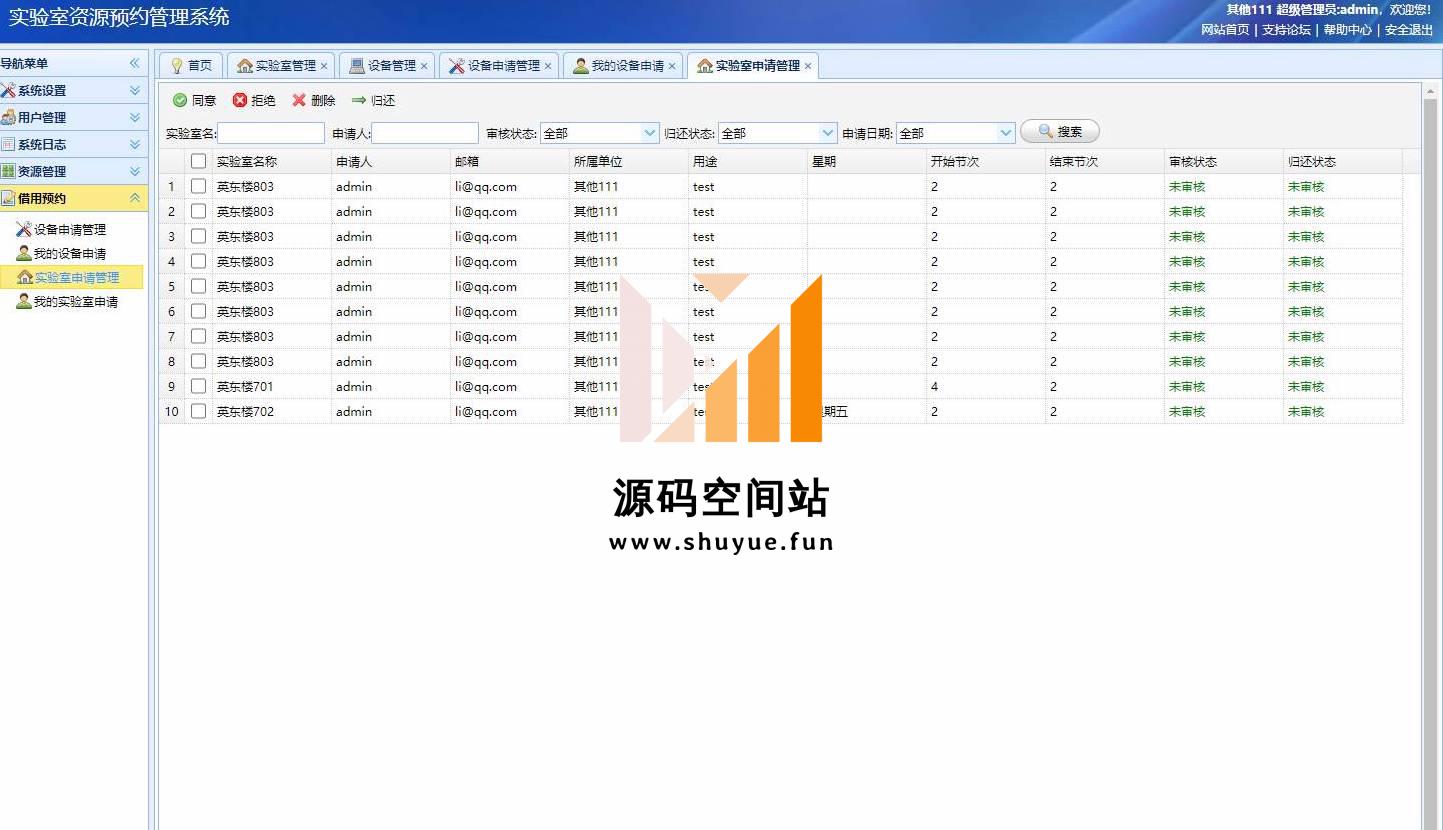
Task: Click the 归还 return arrow icon
Action: [359, 100]
